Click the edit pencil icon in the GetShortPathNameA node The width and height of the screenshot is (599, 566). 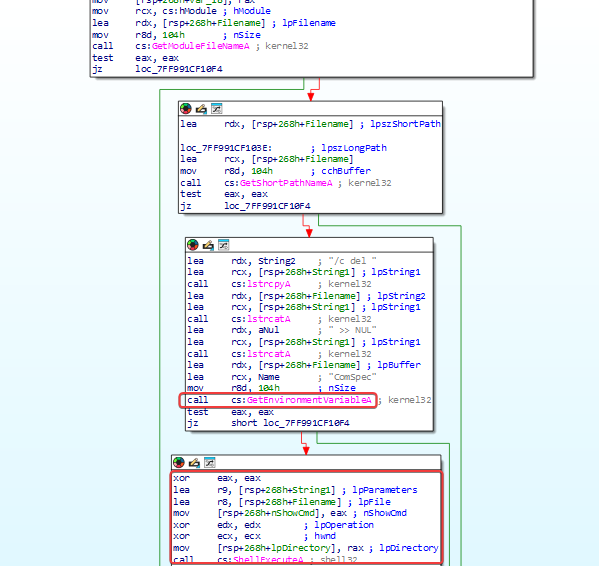tap(201, 109)
